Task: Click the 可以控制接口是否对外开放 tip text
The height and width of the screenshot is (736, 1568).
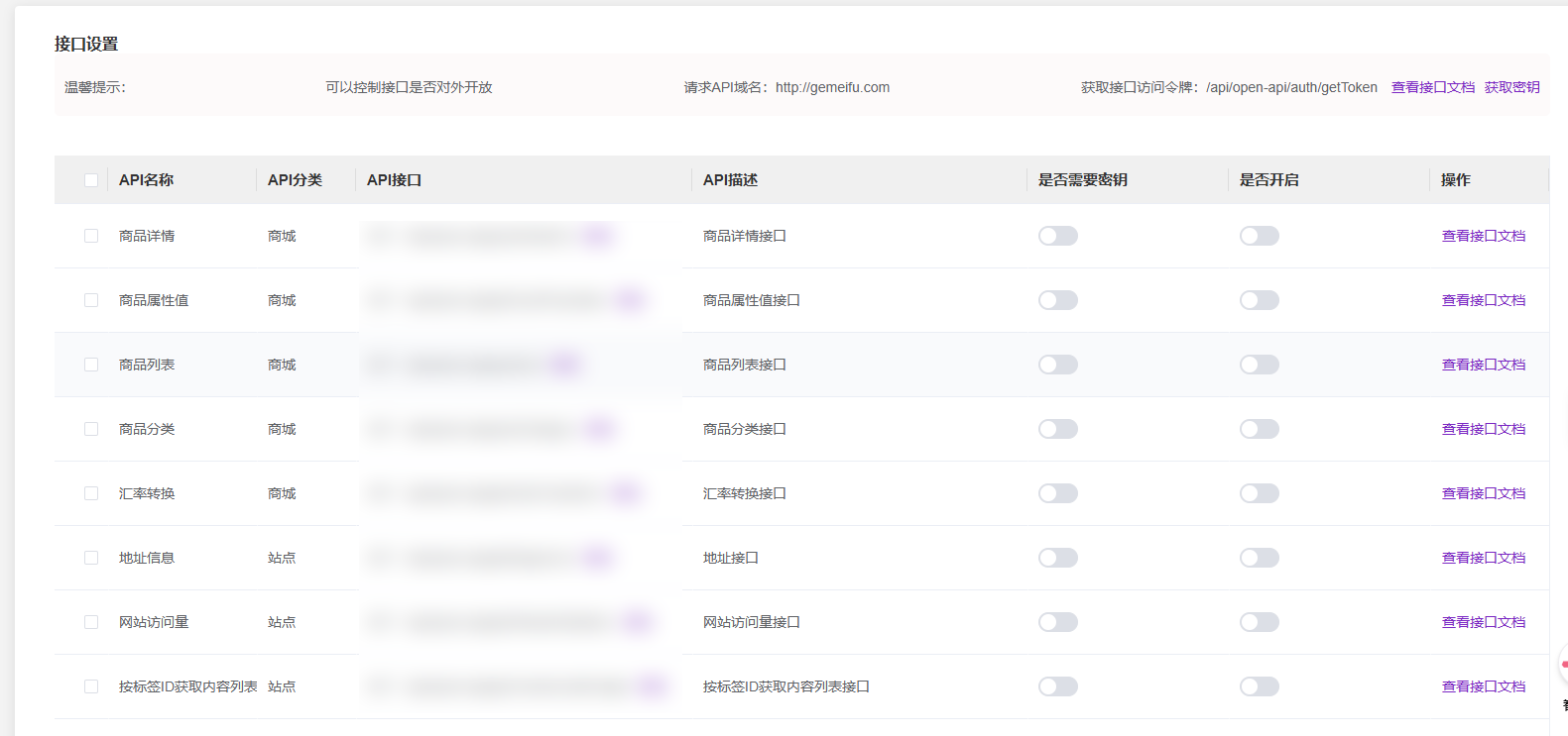Action: click(x=409, y=87)
